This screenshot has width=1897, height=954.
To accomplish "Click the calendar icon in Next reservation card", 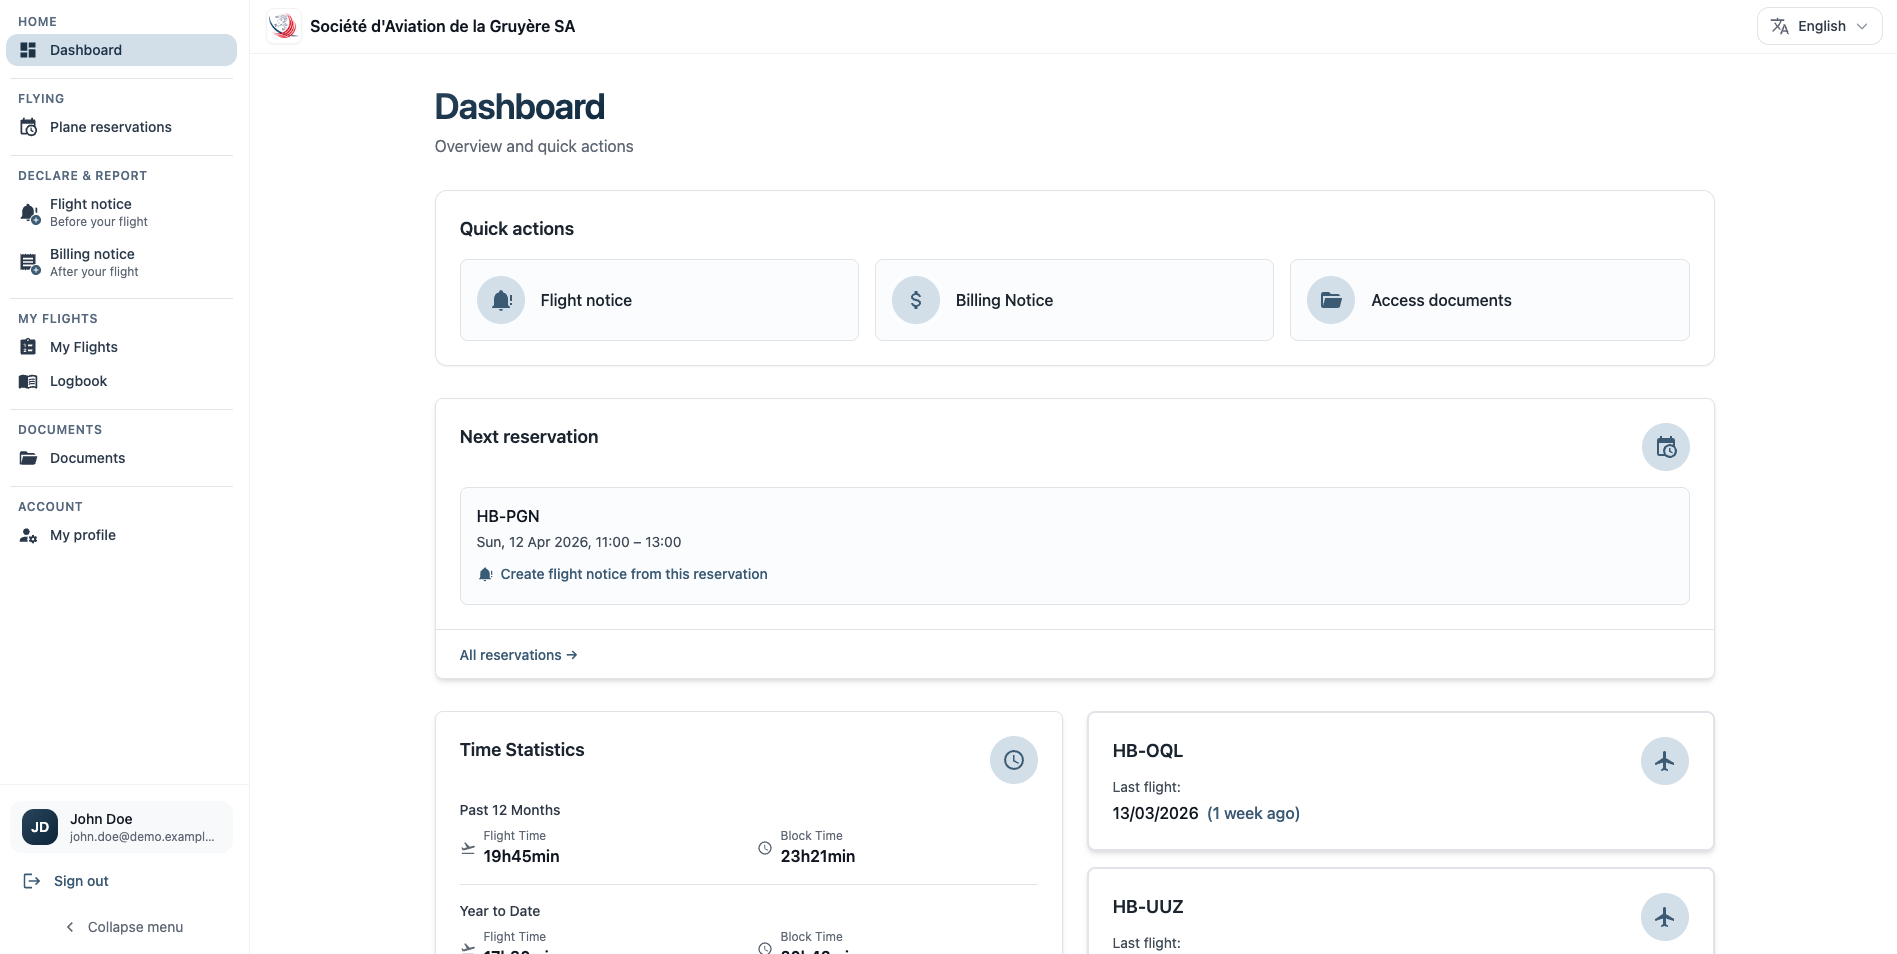I will 1665,447.
